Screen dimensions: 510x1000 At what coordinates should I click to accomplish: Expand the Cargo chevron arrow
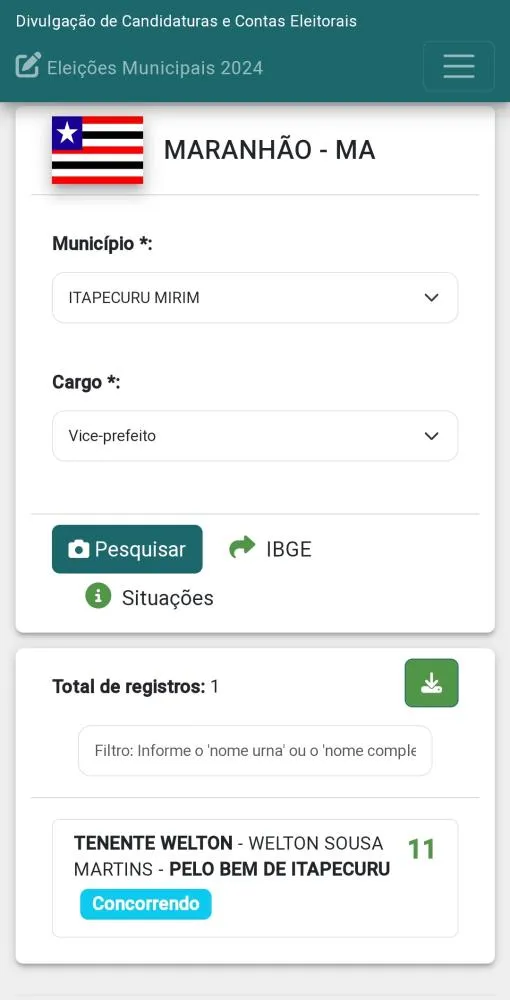[x=432, y=436]
